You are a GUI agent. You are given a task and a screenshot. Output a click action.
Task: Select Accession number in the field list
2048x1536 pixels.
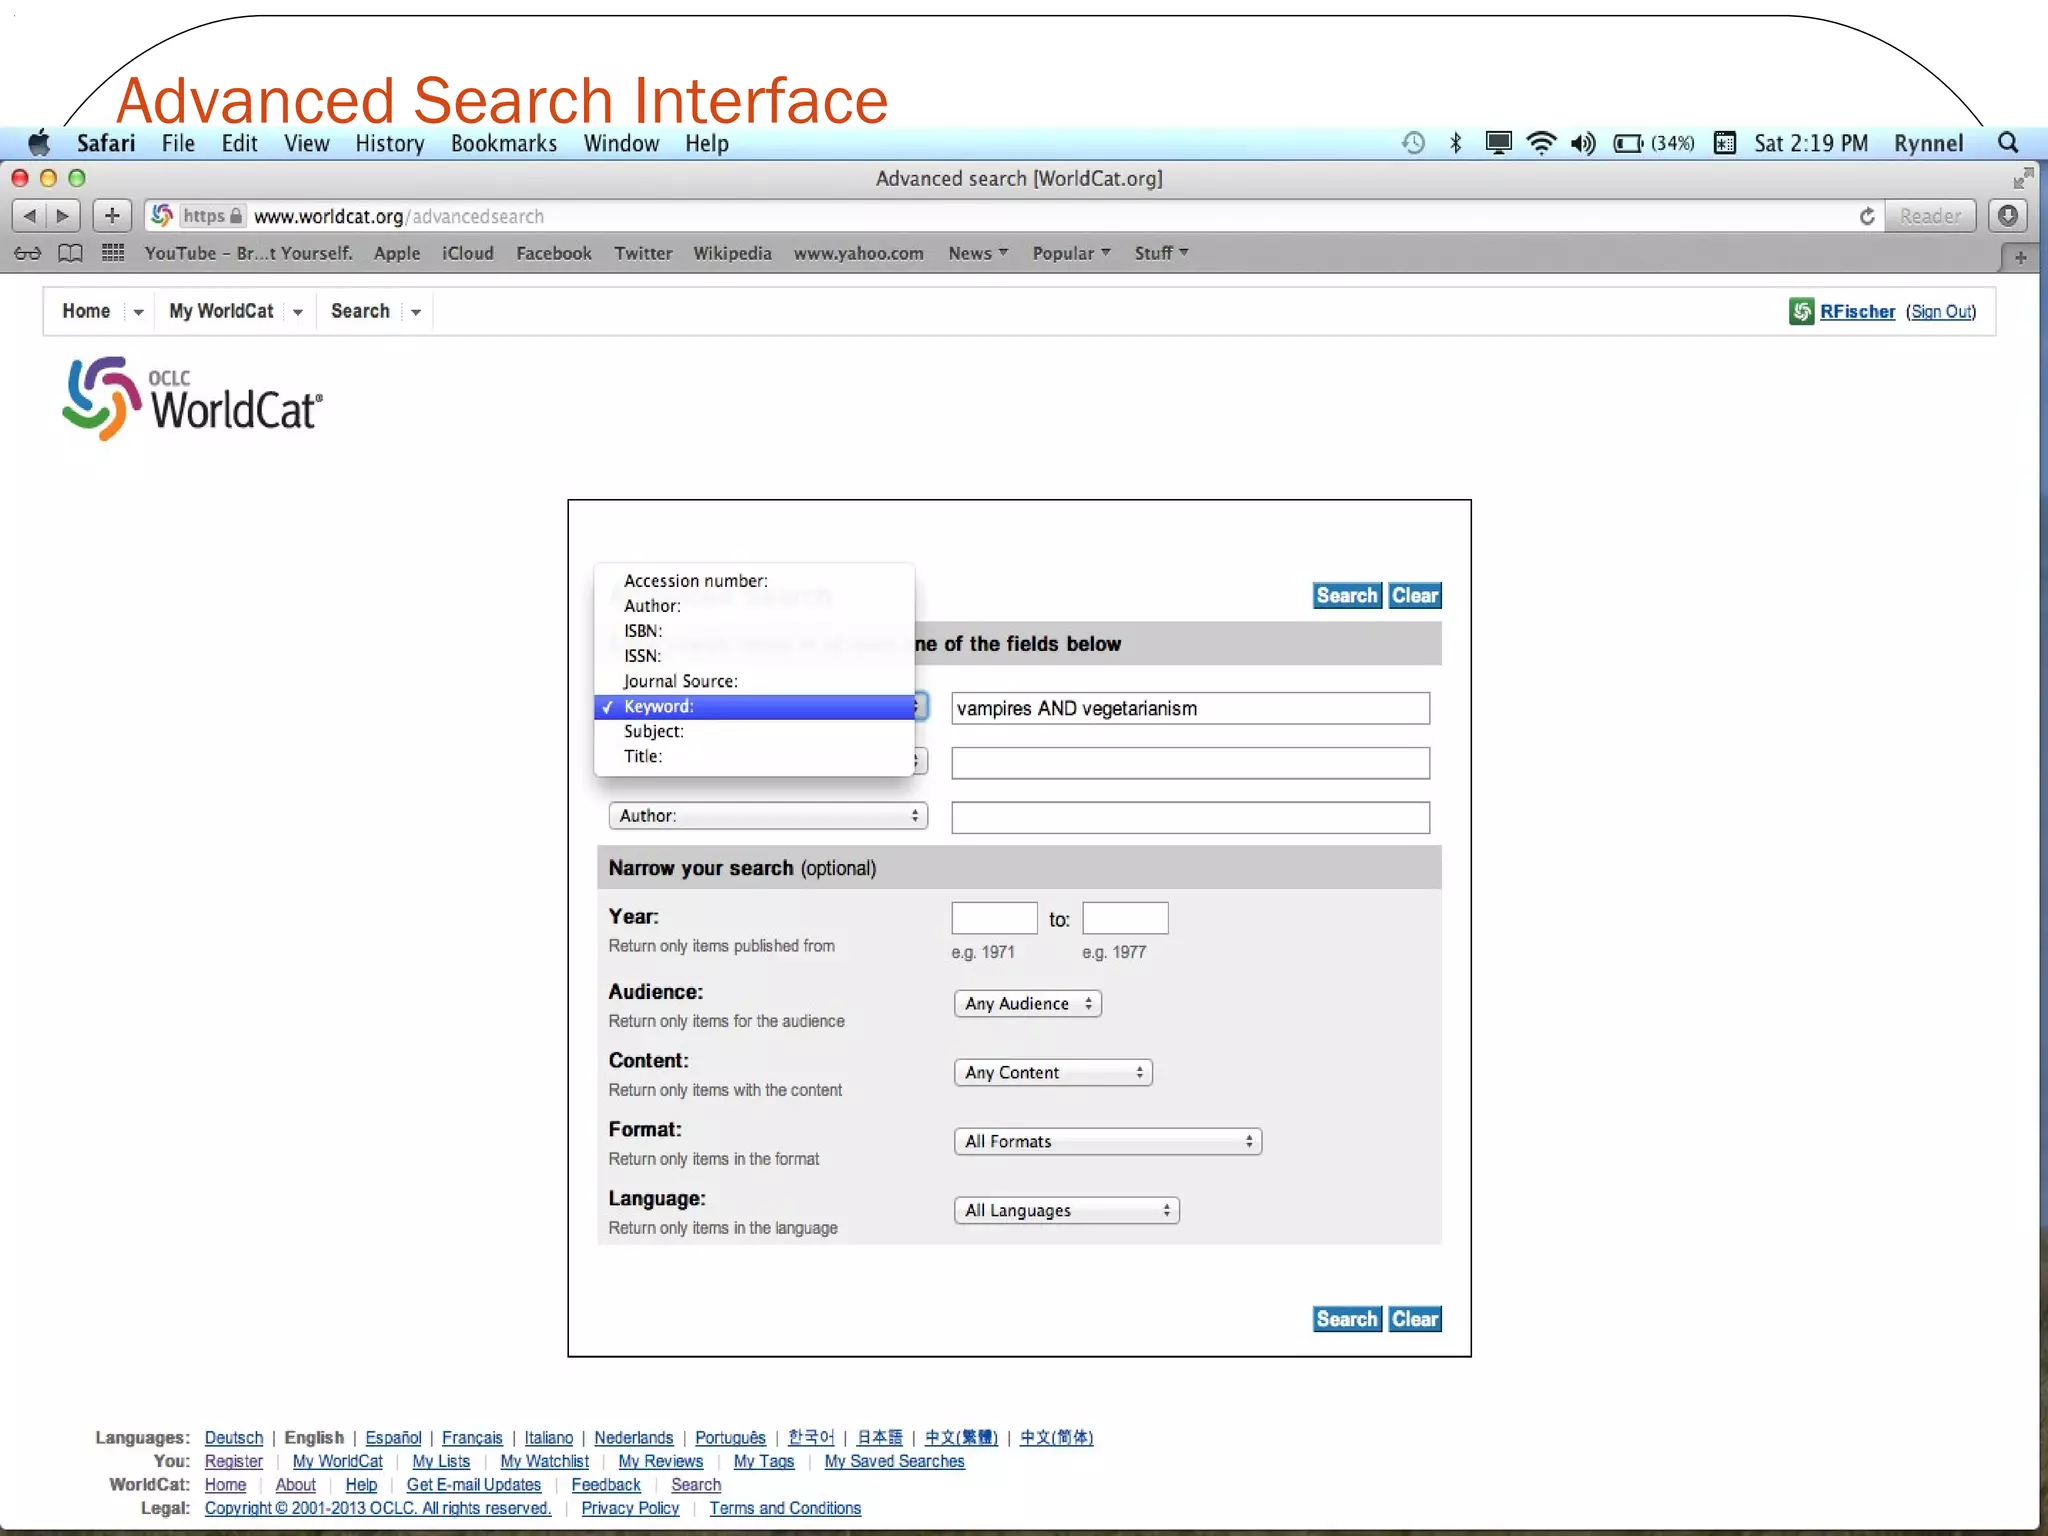pyautogui.click(x=754, y=581)
